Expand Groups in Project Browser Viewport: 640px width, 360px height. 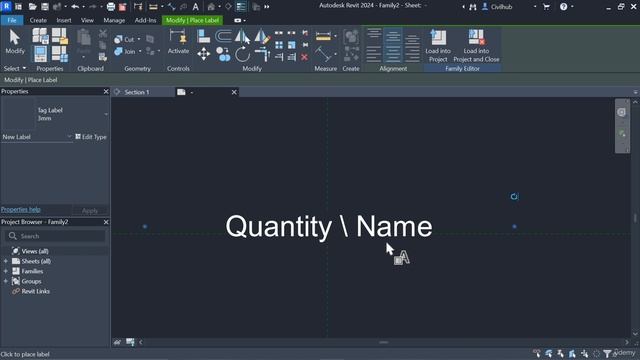[6, 281]
